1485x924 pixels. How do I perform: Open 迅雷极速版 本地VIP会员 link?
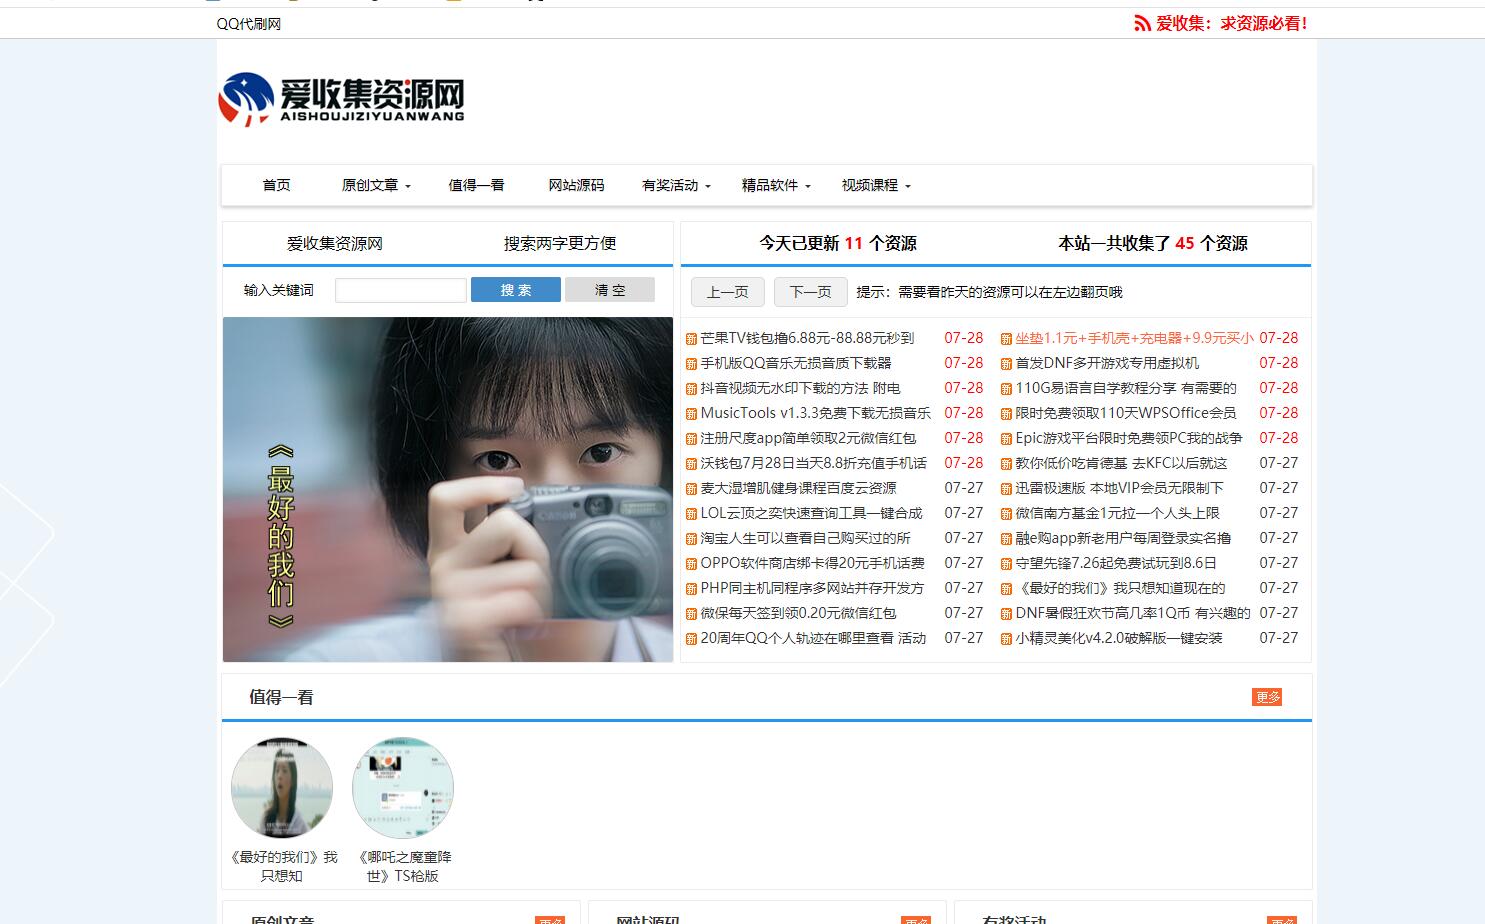click(x=1119, y=488)
